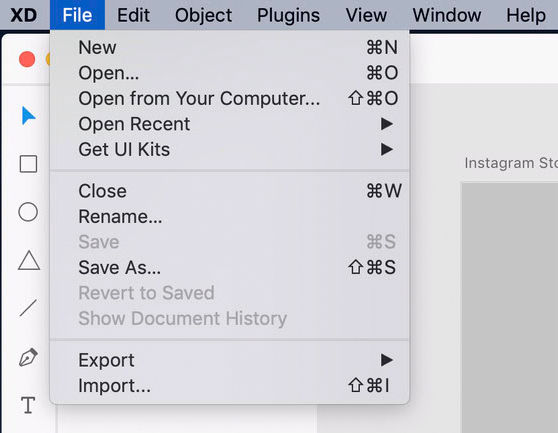Click the red close window button
This screenshot has height=433, width=558.
pos(27,59)
